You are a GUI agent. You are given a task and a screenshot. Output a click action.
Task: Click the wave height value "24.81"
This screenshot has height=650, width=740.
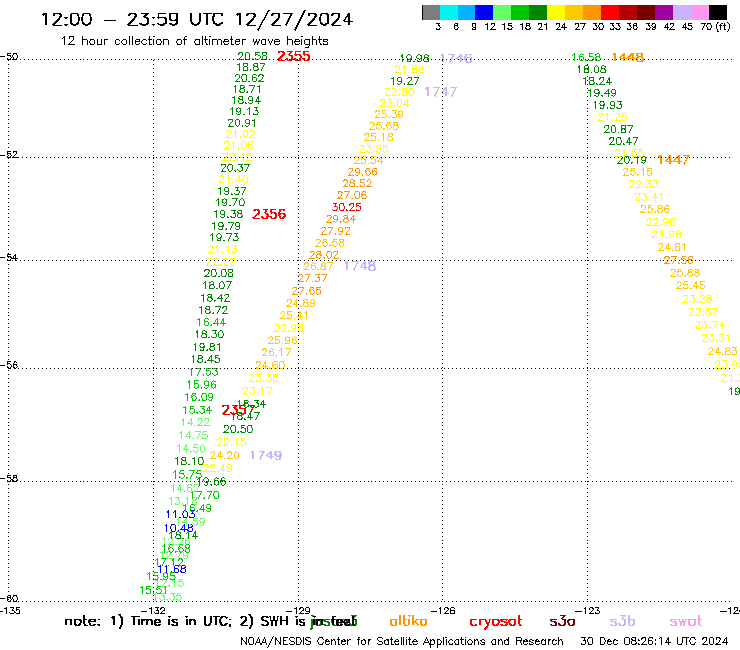coord(672,247)
